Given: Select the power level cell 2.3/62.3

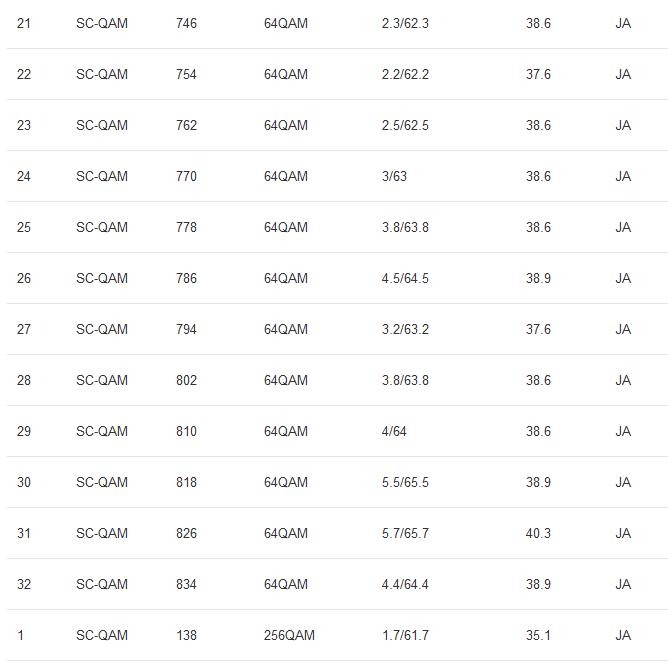Looking at the screenshot, I should tap(405, 23).
